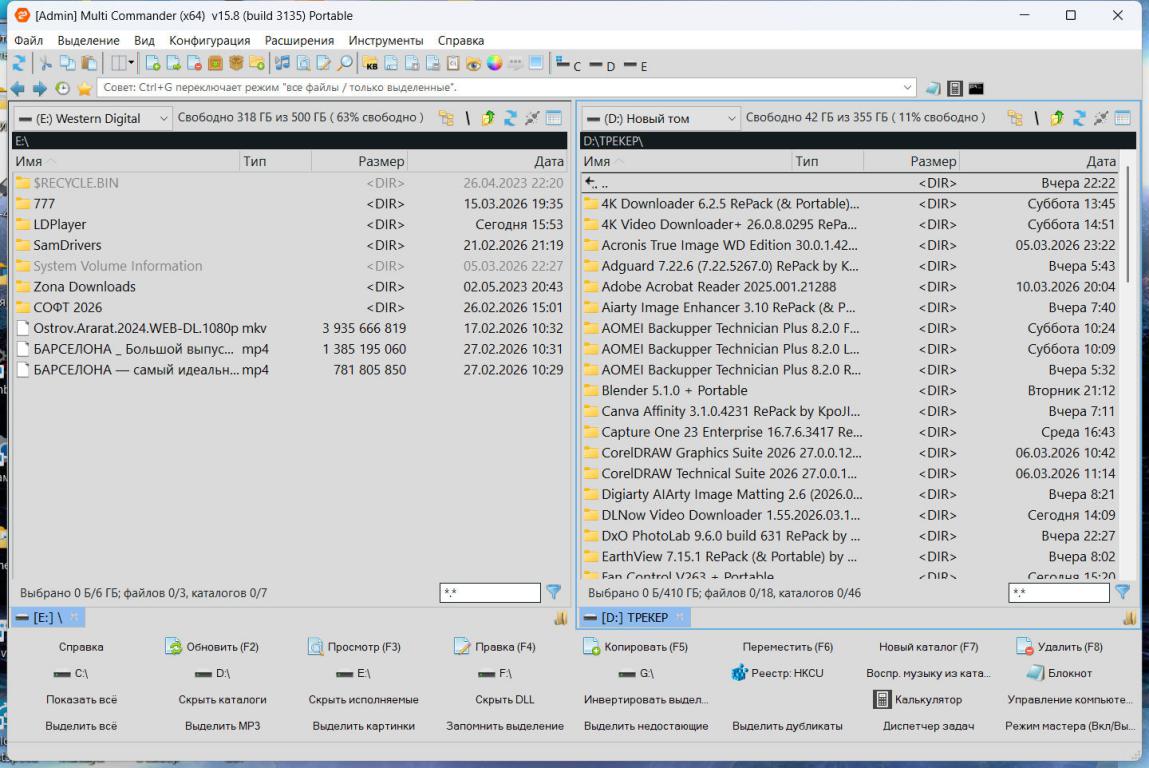Image resolution: width=1149 pixels, height=768 pixels.
Task: Expand the (D:) Новый том drive dropdown
Action: [732, 119]
